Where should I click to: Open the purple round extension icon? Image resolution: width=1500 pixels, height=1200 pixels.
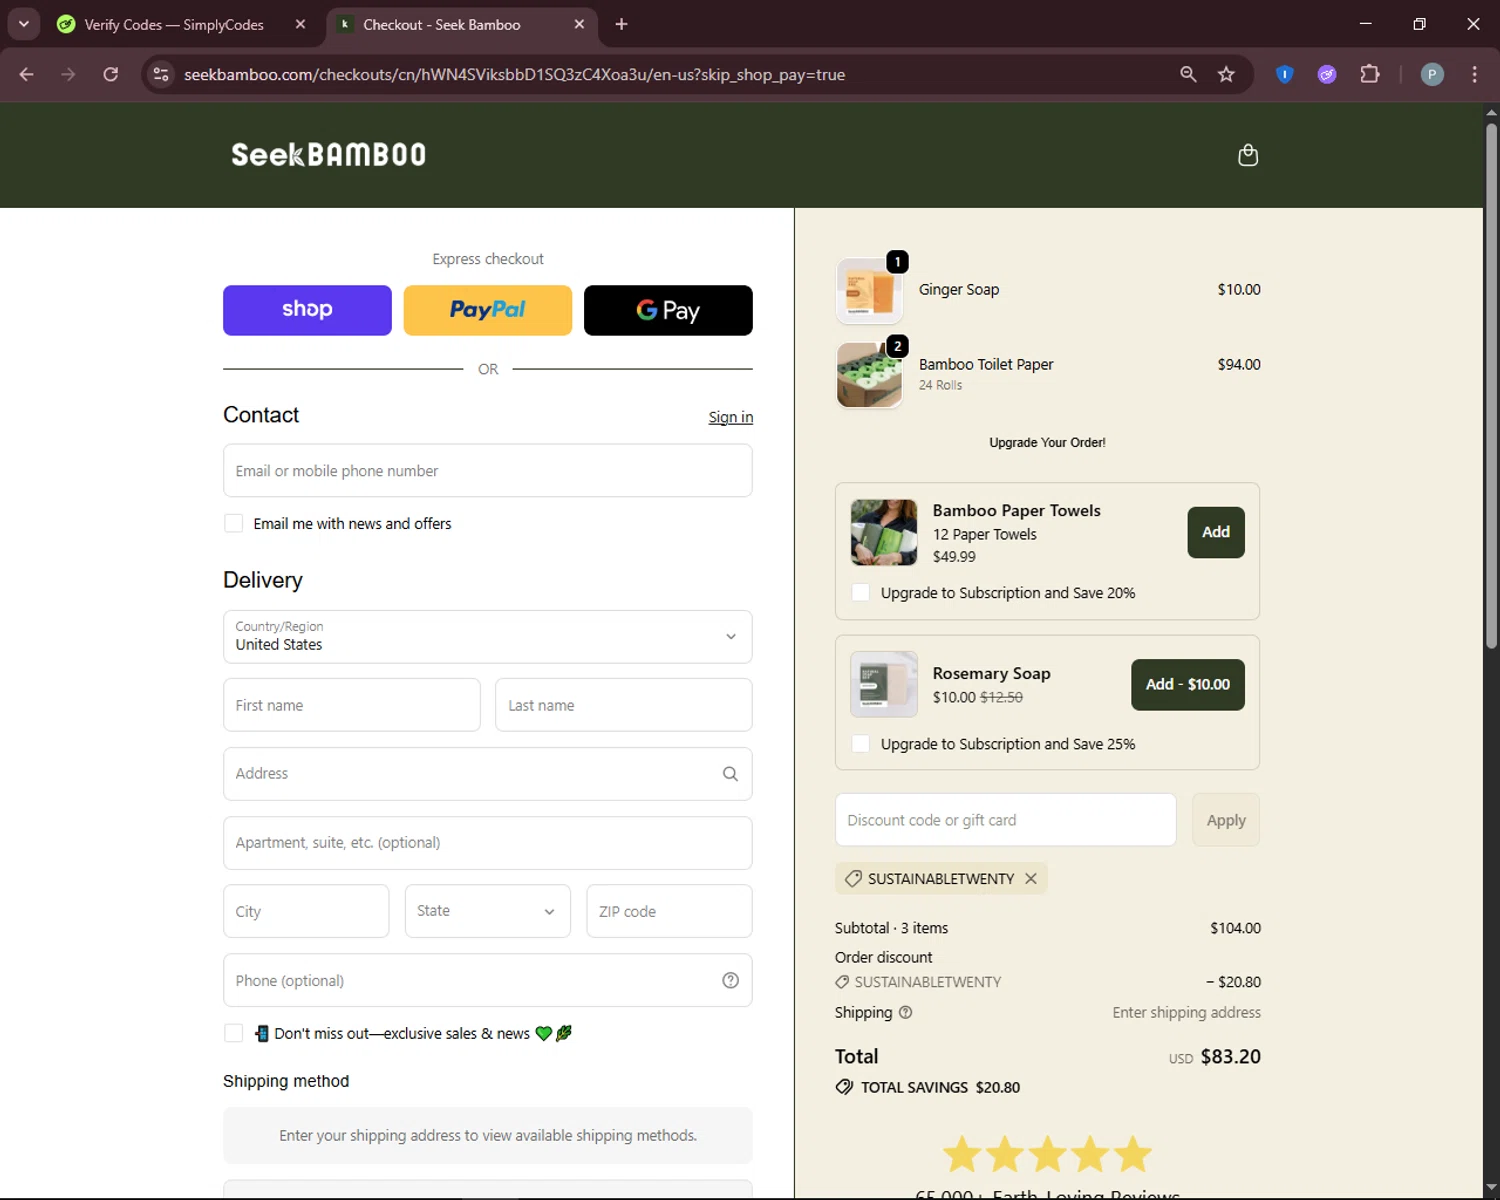click(x=1327, y=74)
